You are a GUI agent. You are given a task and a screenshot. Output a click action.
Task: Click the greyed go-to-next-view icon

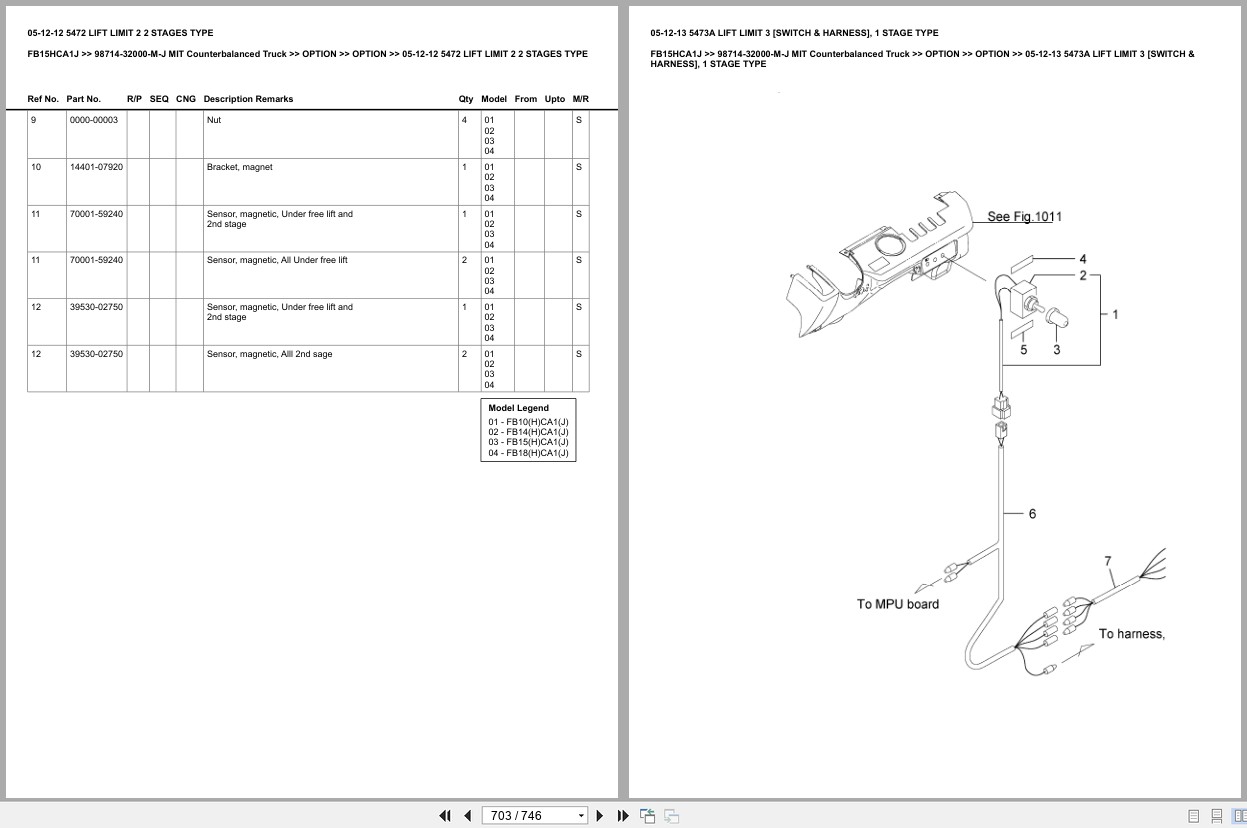pyautogui.click(x=672, y=816)
